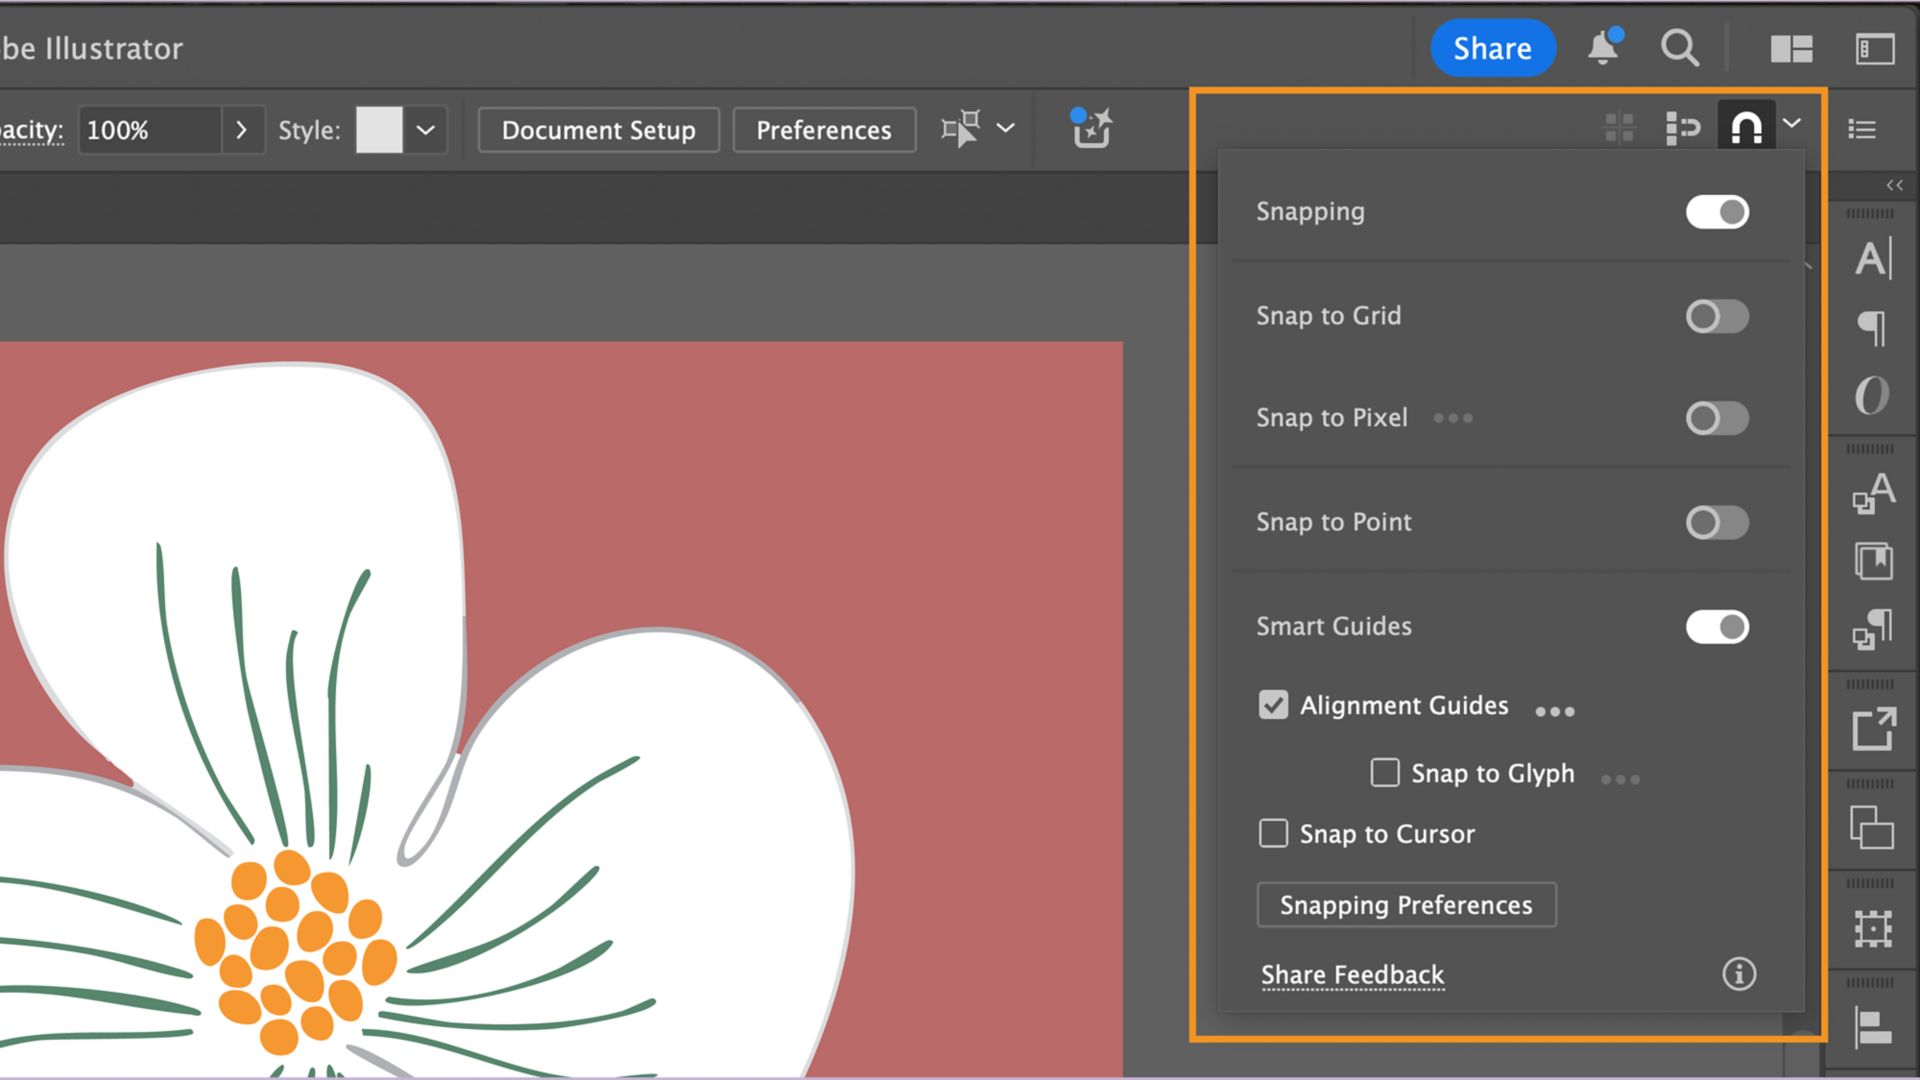Open Share Feedback link
Image resolution: width=1920 pixels, height=1080 pixels.
pos(1352,974)
